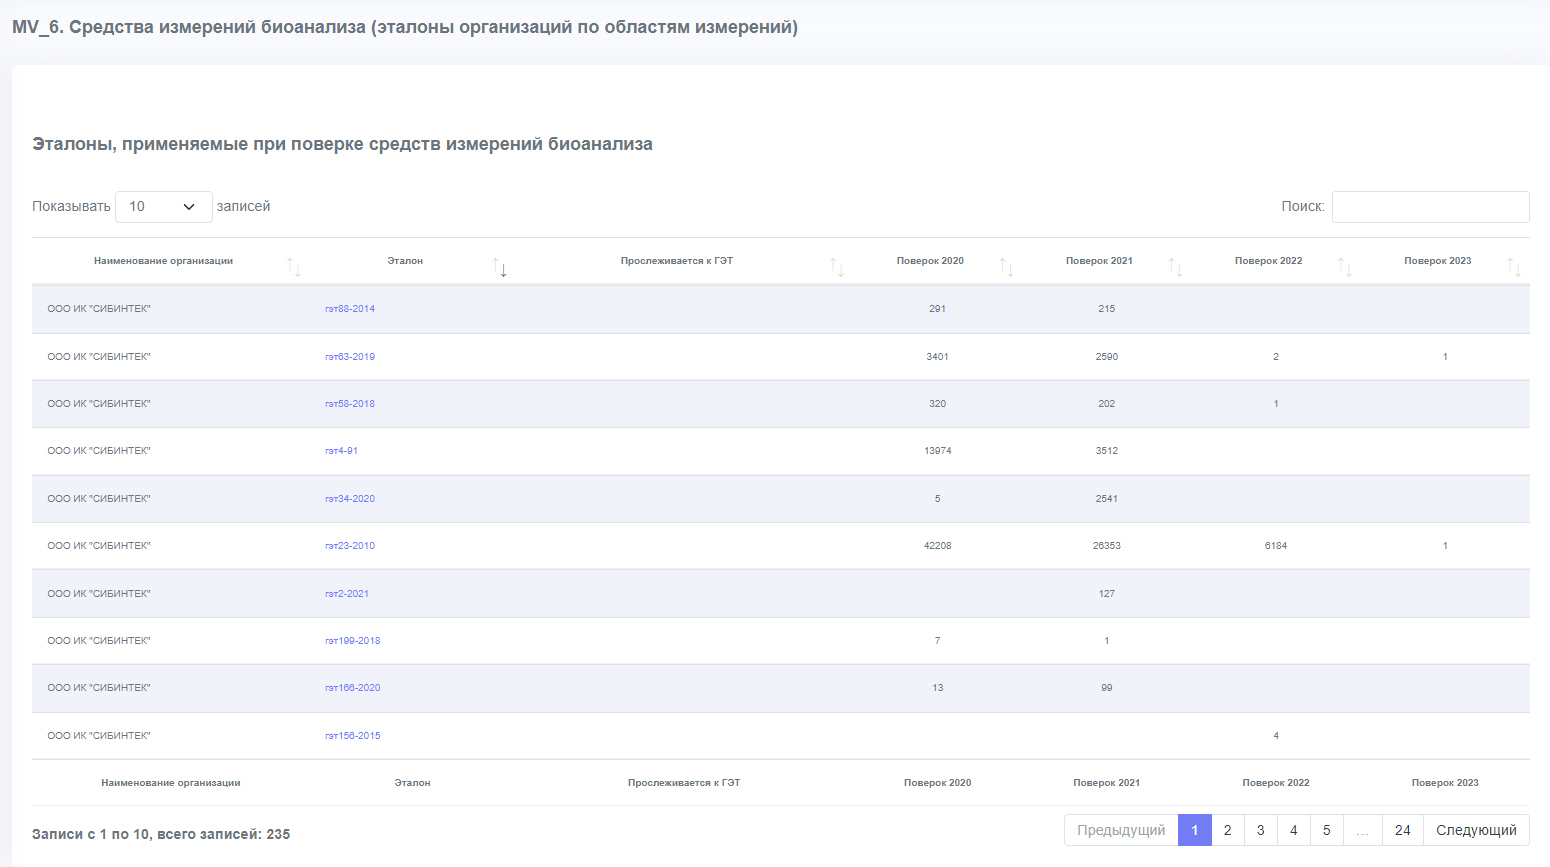
Task: Select the value 202 in гэт58-2018 row
Action: [1107, 404]
